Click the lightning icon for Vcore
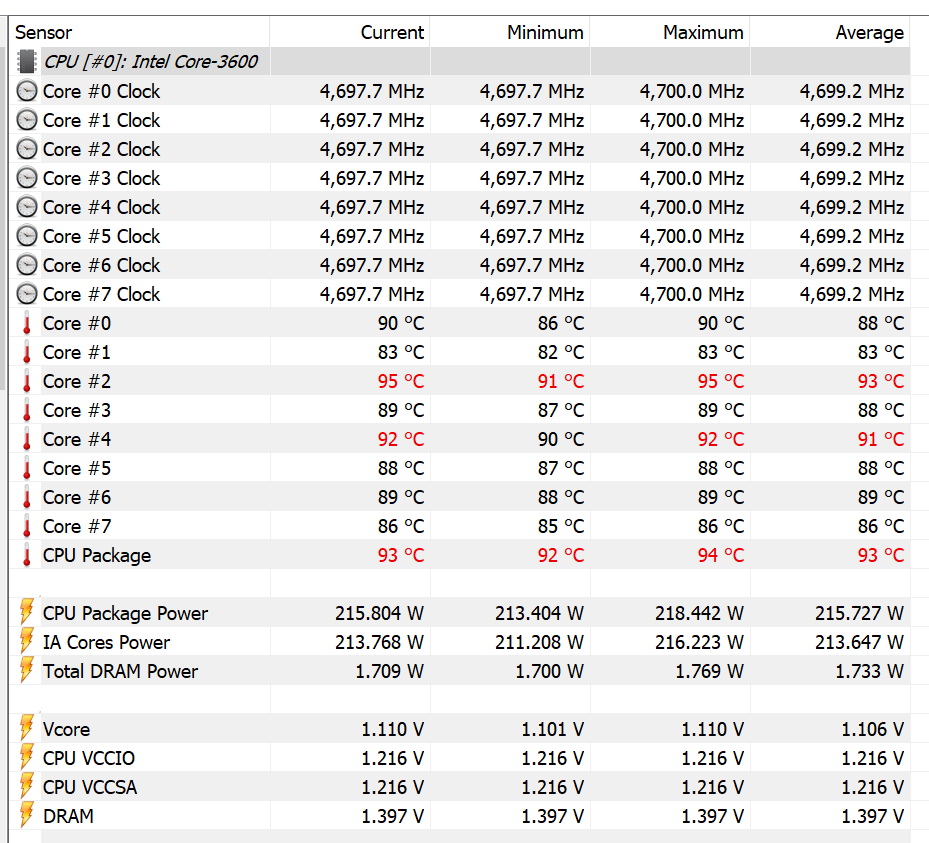The height and width of the screenshot is (843, 929). tap(27, 727)
